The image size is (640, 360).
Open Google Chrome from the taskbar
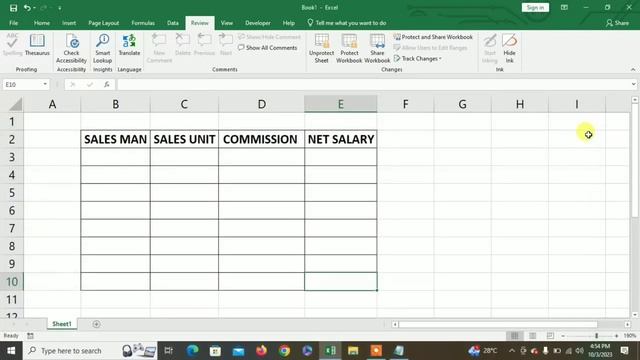[x=284, y=351]
